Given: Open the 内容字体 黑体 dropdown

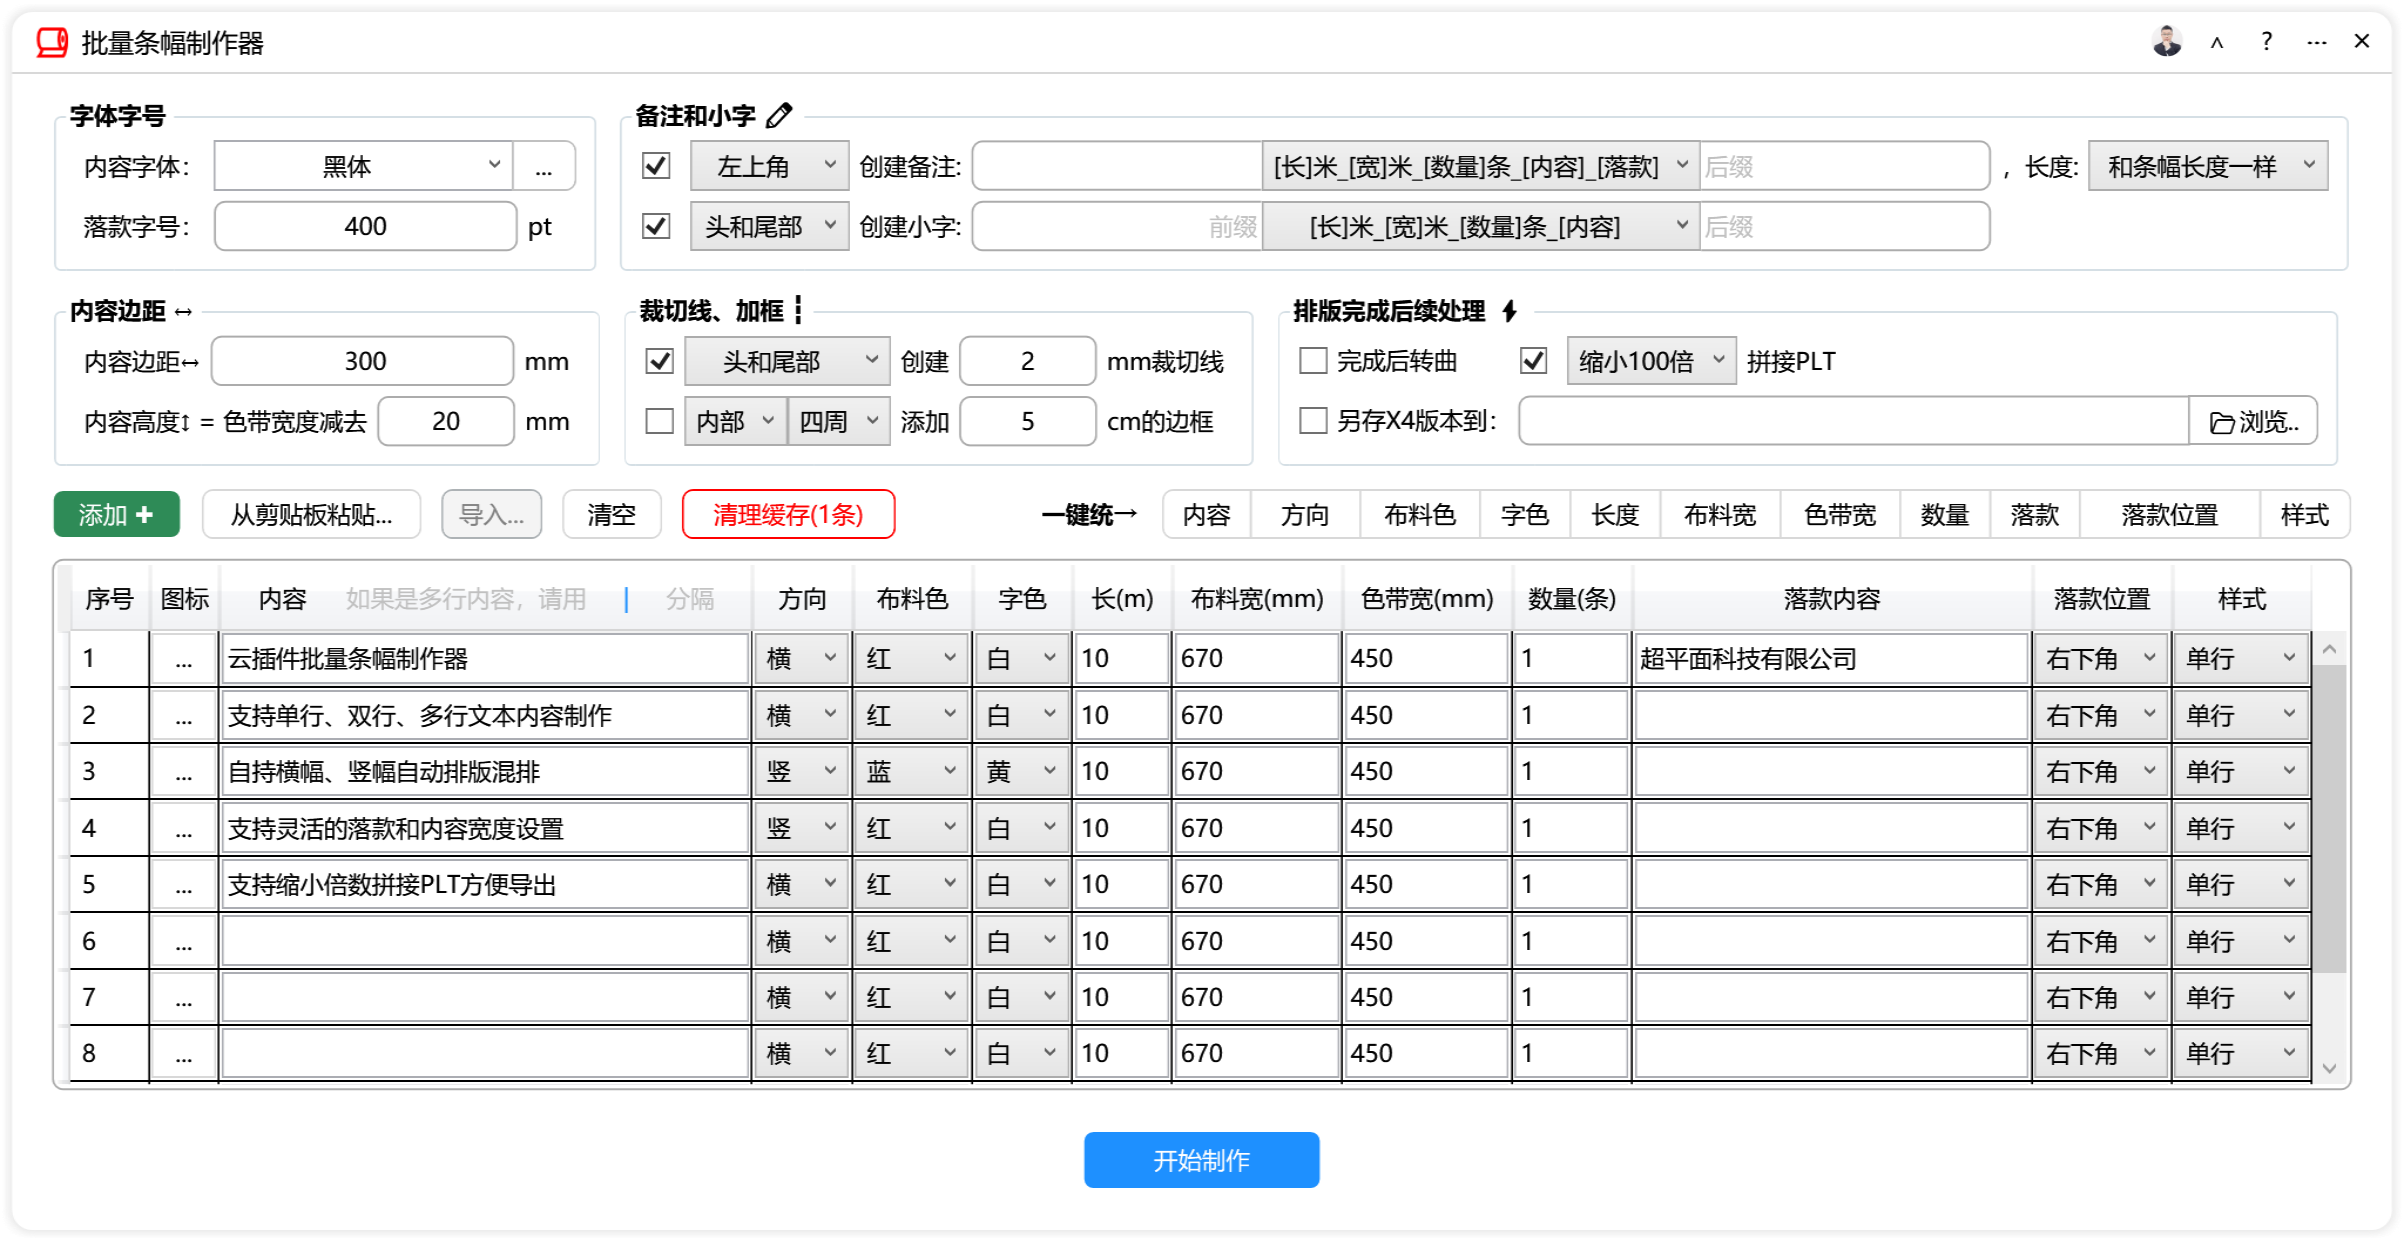Looking at the screenshot, I should click(x=363, y=166).
